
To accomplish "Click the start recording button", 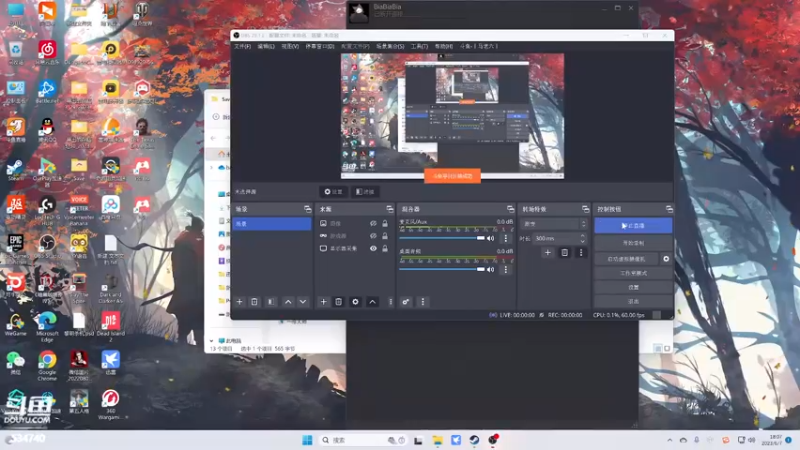I will coord(633,243).
